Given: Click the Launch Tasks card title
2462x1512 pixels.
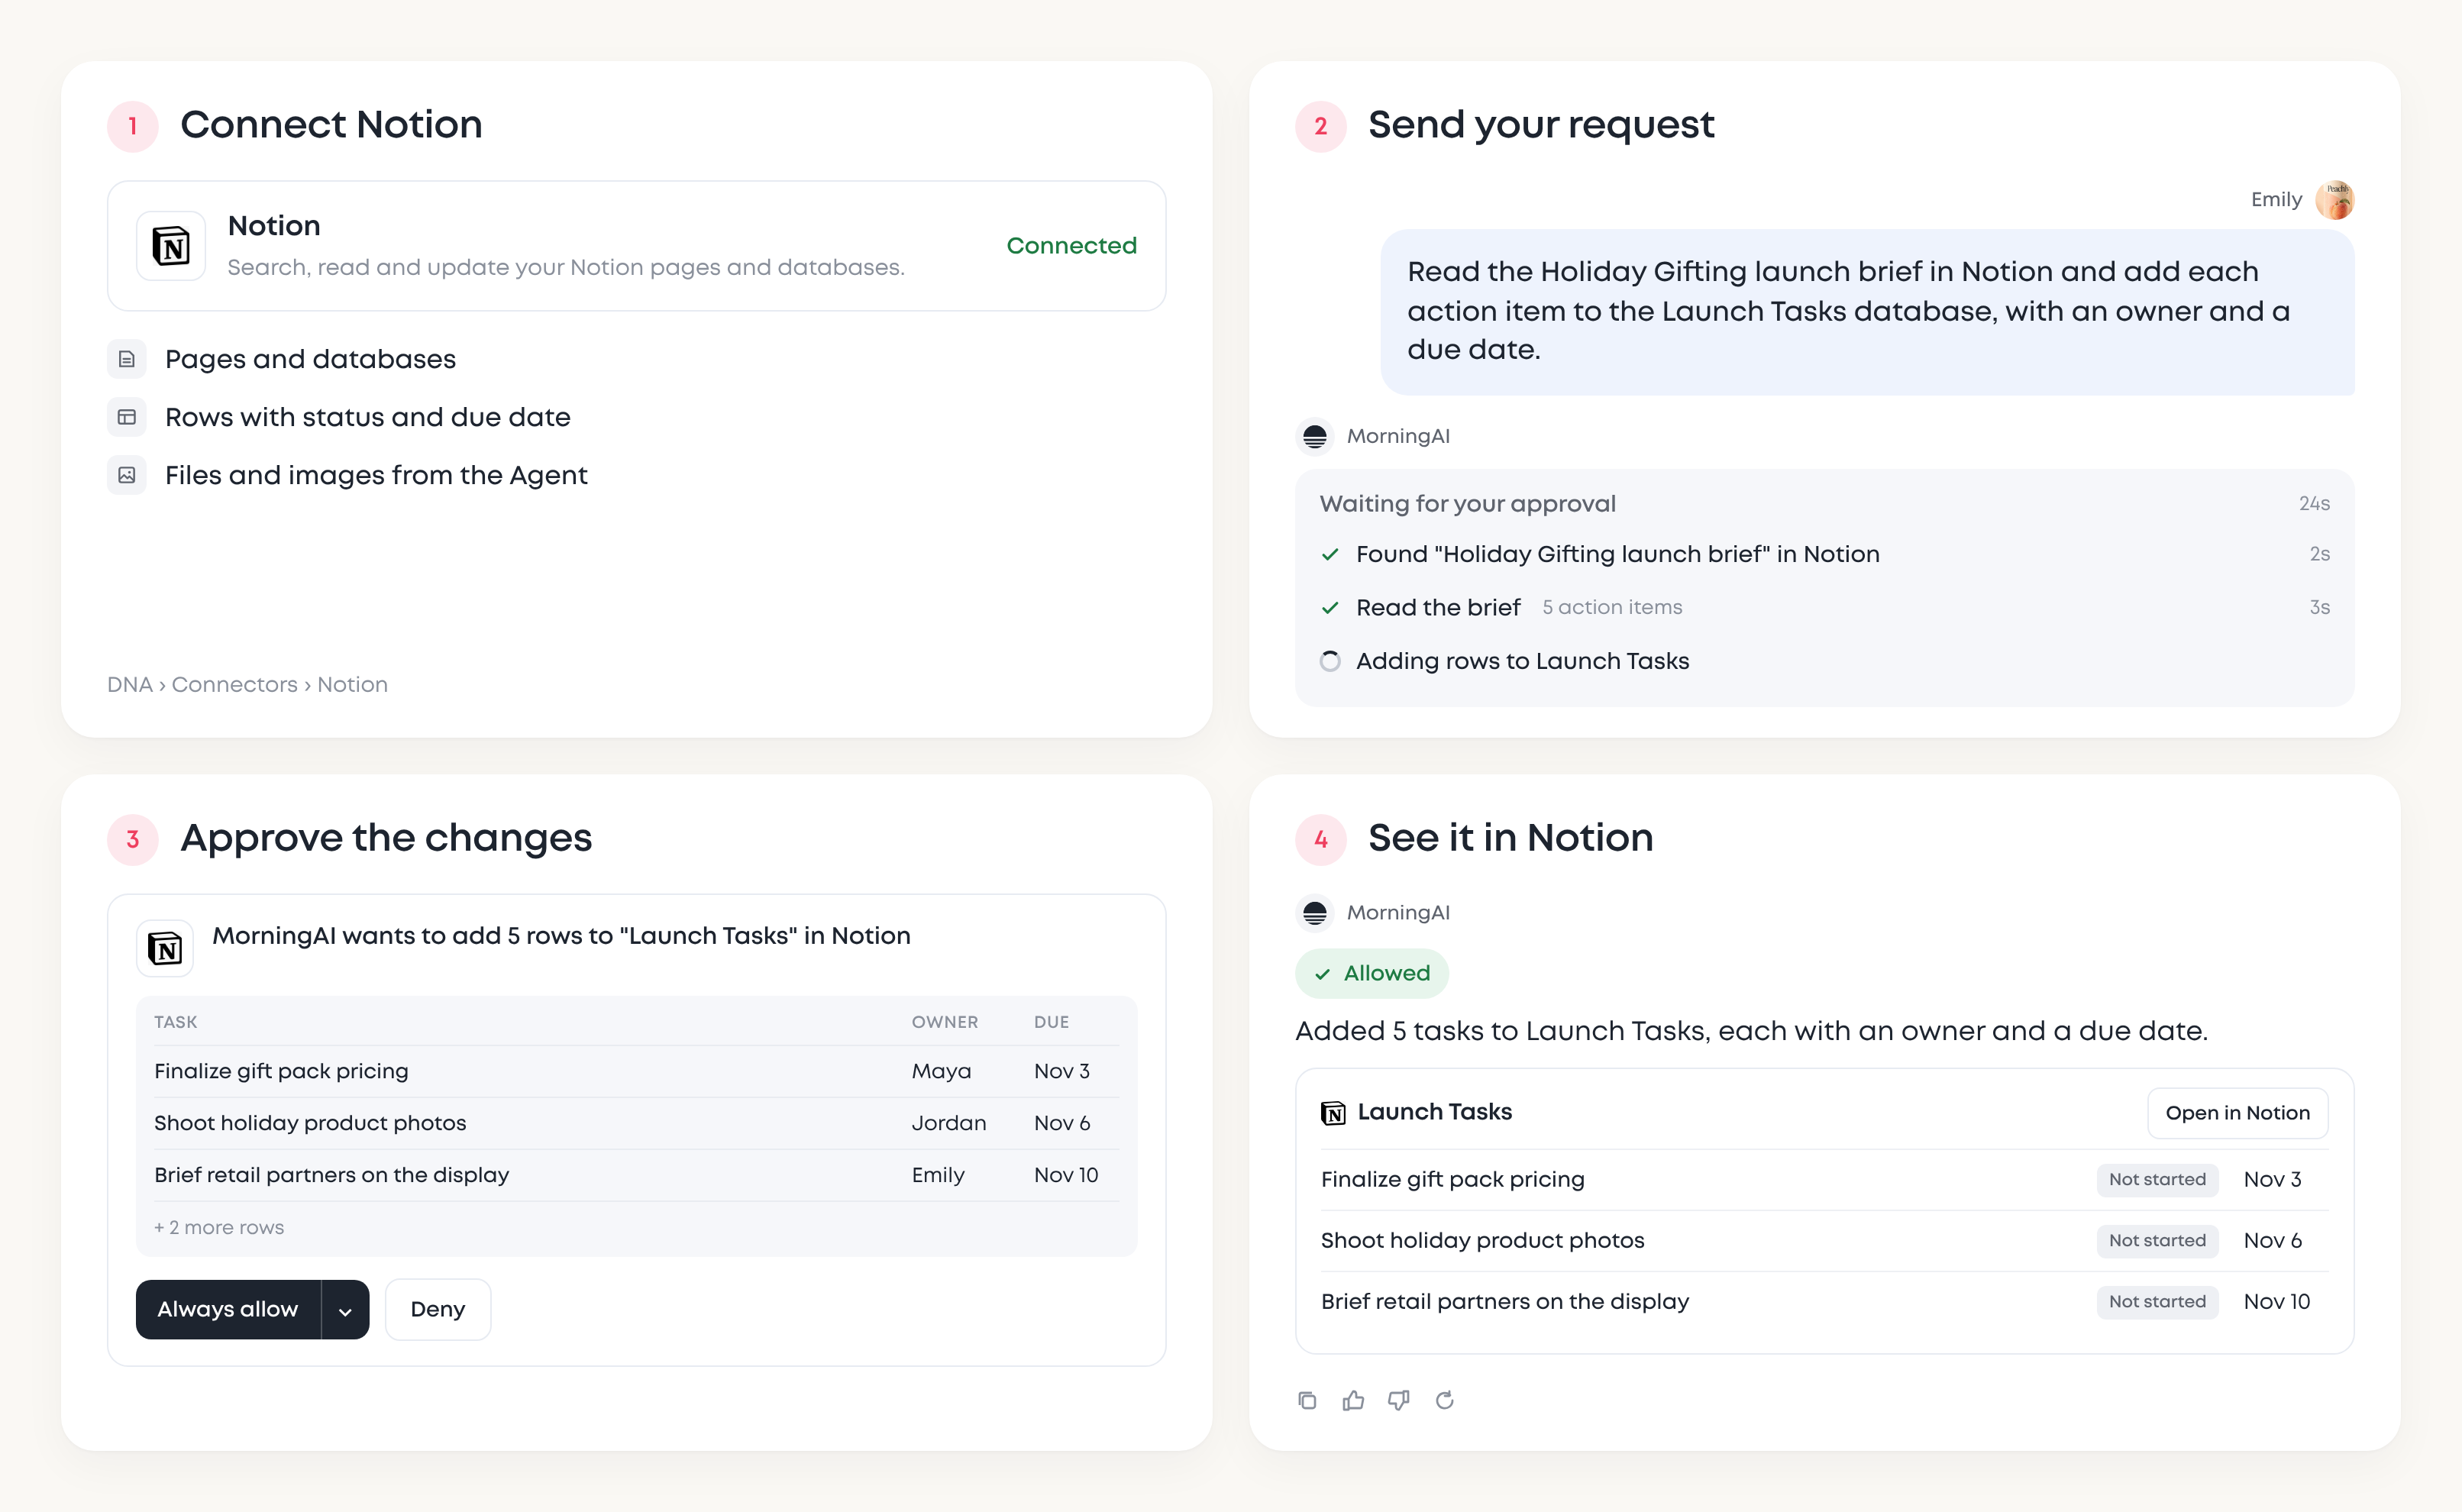Looking at the screenshot, I should tap(1434, 1112).
